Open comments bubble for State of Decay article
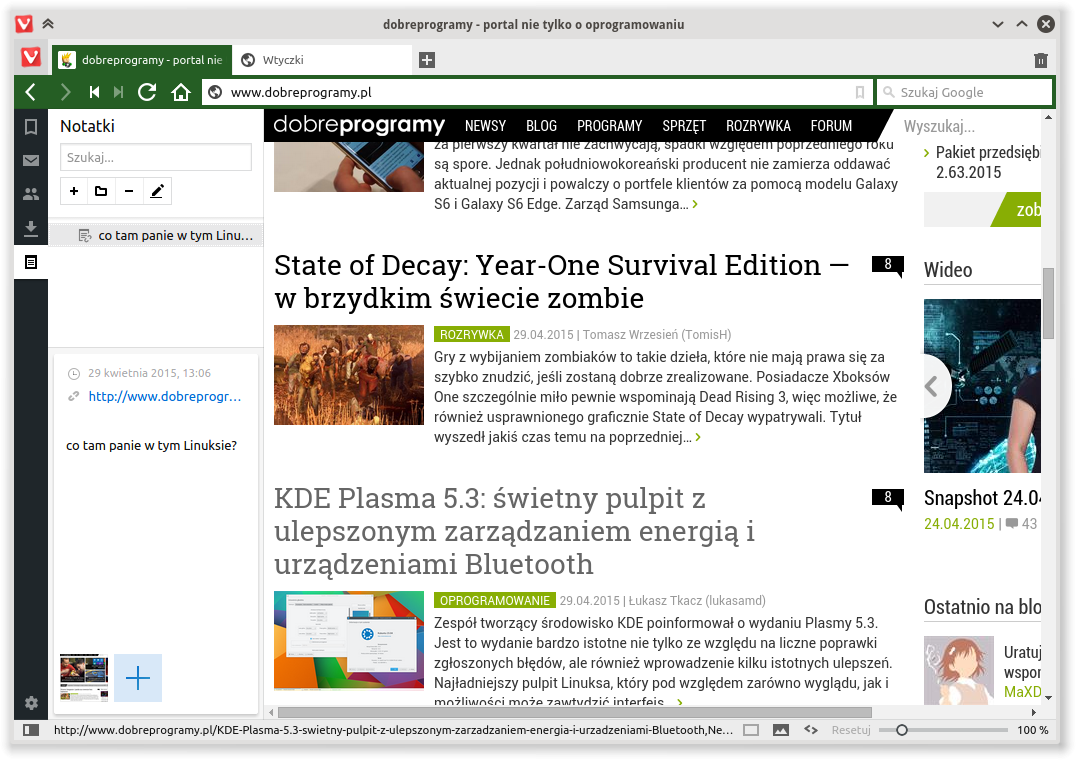 coord(888,265)
